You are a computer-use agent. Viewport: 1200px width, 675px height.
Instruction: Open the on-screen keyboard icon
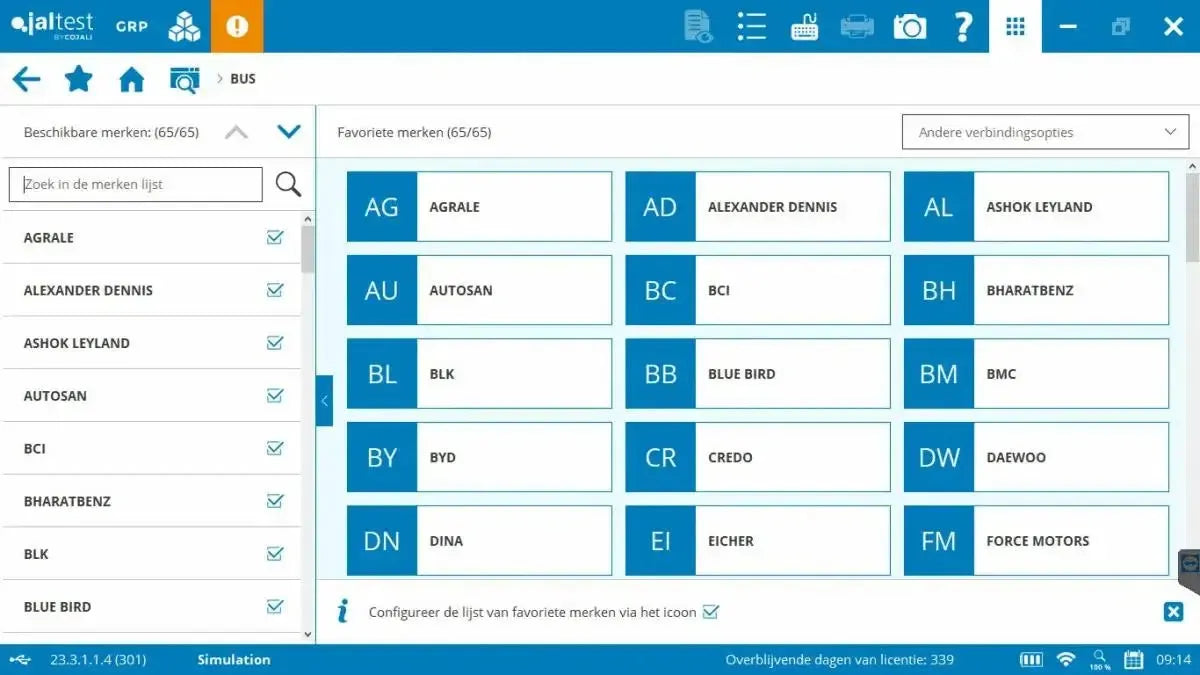pyautogui.click(x=805, y=26)
